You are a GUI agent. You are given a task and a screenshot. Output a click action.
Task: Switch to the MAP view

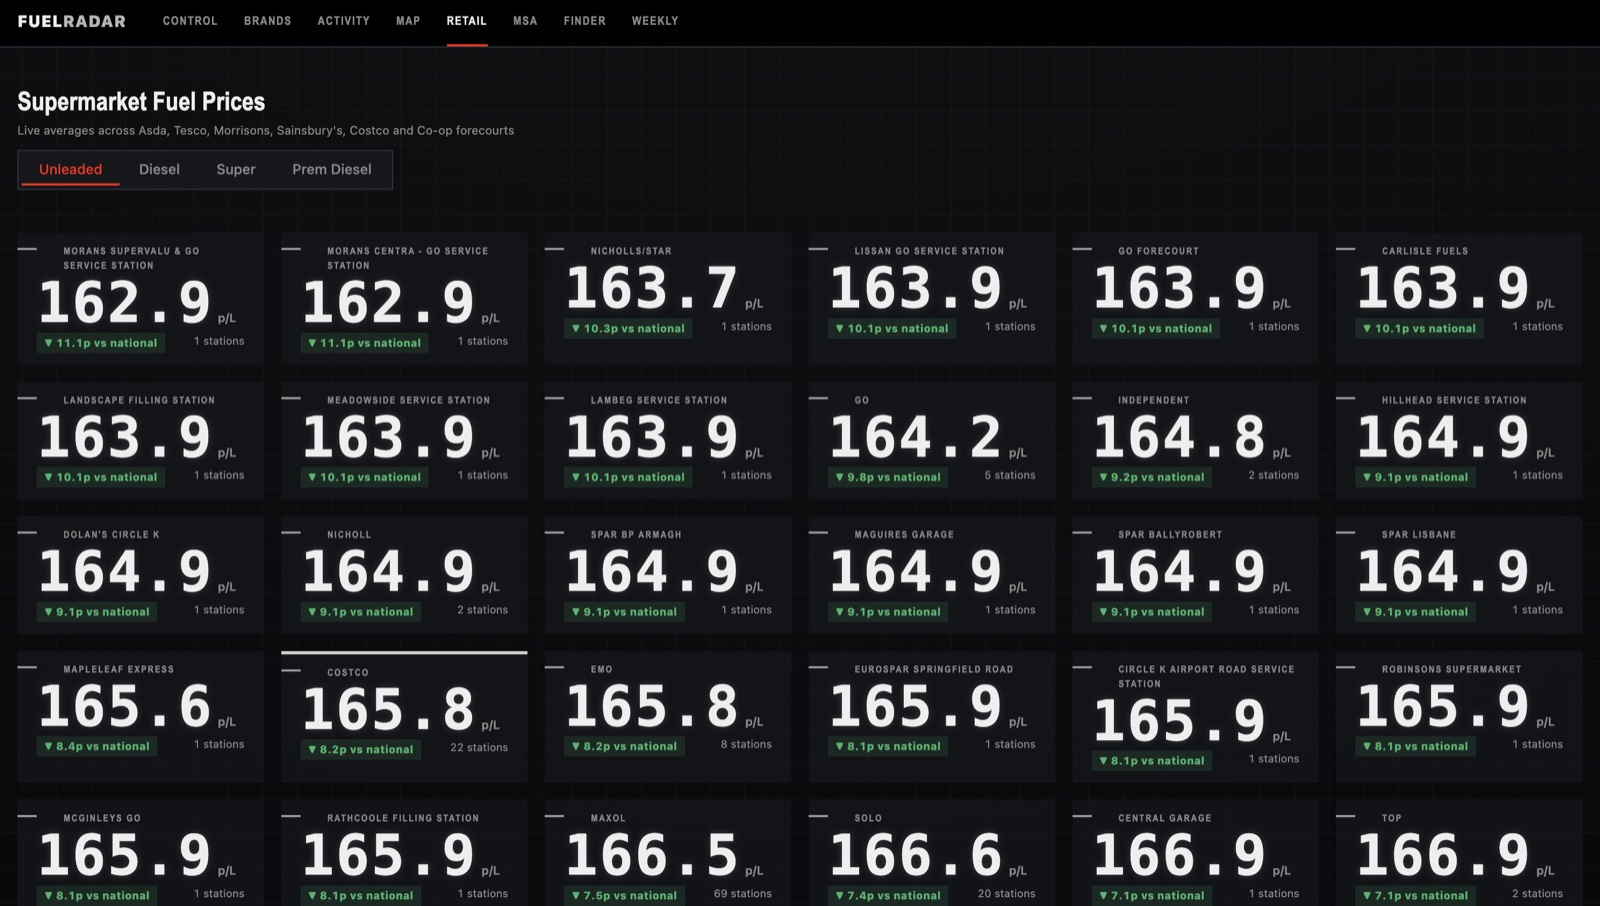(408, 21)
